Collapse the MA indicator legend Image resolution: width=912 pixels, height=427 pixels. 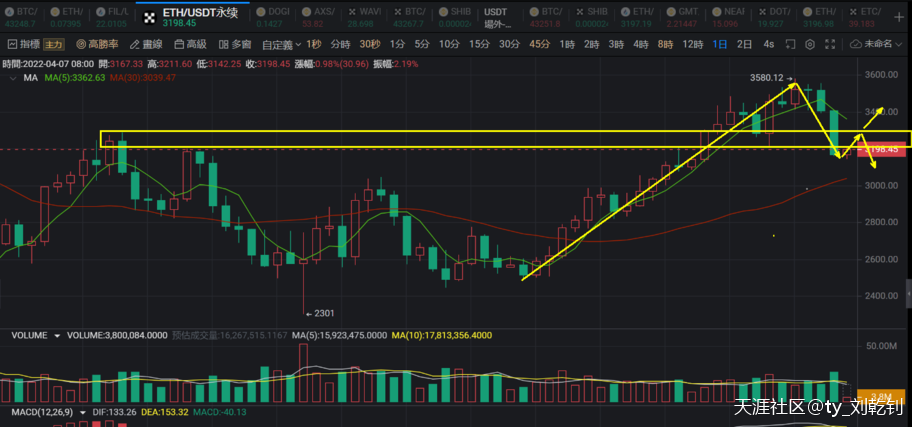point(11,77)
